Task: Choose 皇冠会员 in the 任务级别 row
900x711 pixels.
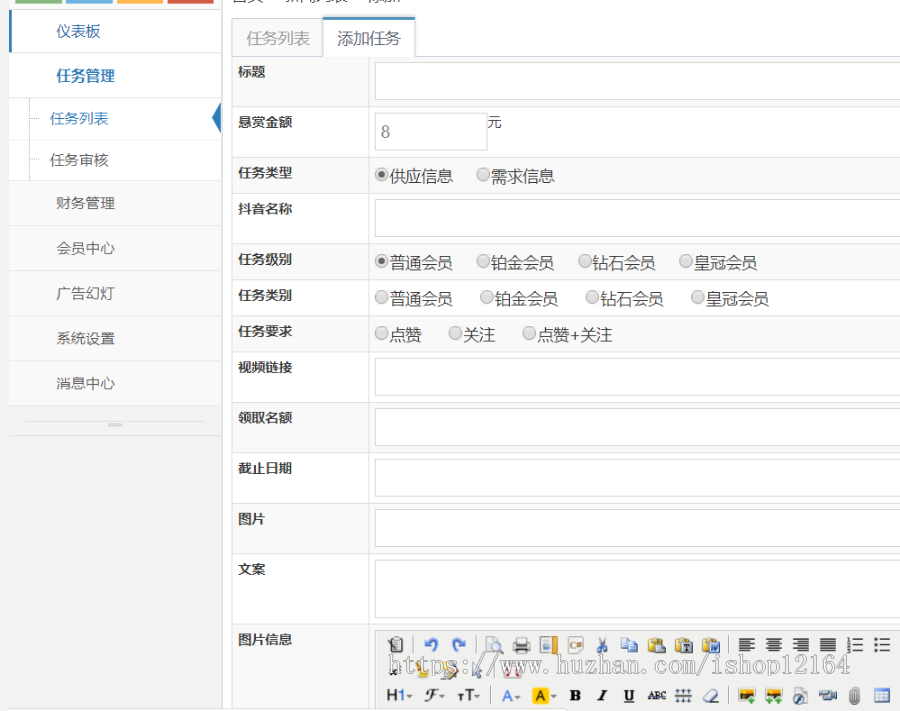Action: [x=686, y=261]
